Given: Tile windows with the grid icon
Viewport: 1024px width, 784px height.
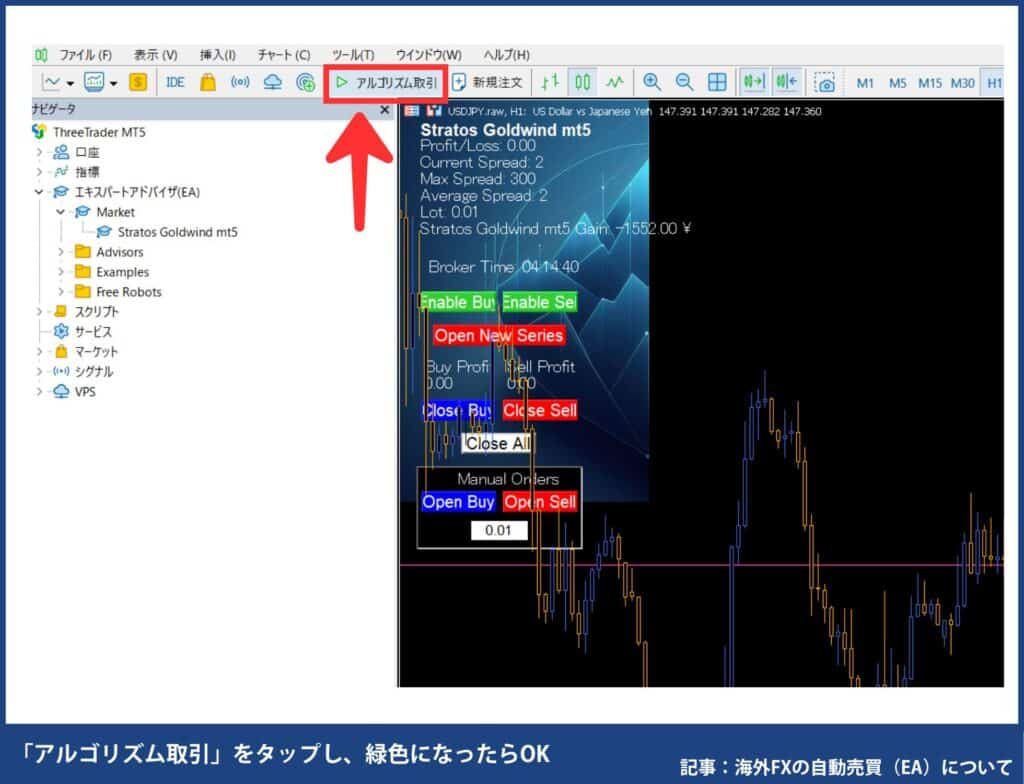Looking at the screenshot, I should [717, 82].
